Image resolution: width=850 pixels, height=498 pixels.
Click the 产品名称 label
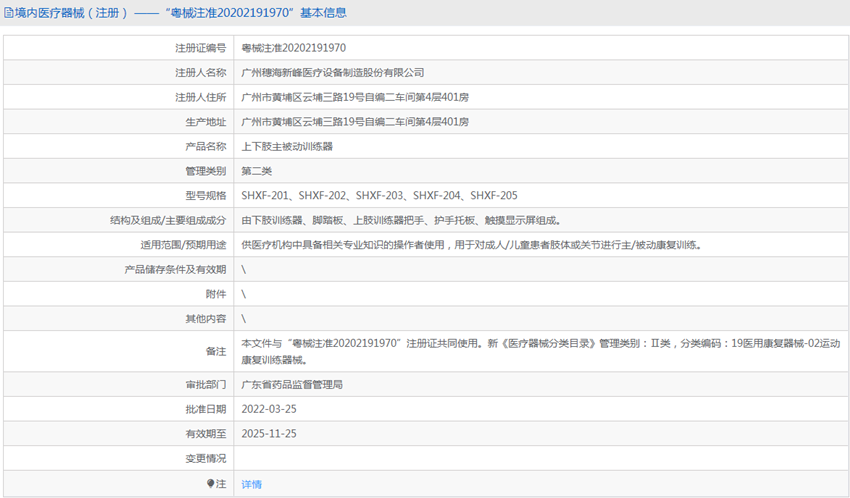coord(206,147)
